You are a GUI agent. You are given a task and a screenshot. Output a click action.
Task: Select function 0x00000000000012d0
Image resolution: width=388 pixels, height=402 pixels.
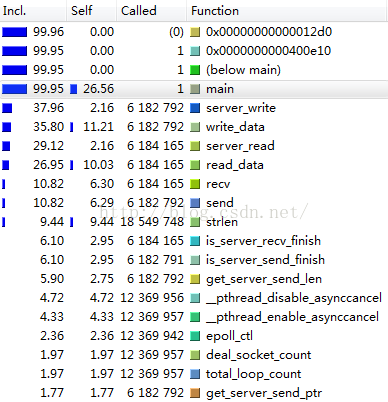(269, 32)
